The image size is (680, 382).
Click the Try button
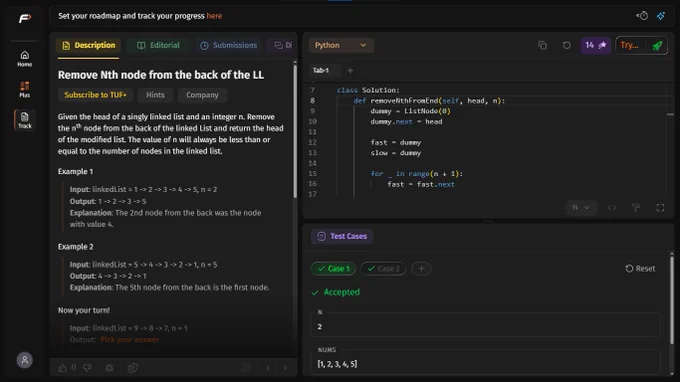click(x=630, y=45)
